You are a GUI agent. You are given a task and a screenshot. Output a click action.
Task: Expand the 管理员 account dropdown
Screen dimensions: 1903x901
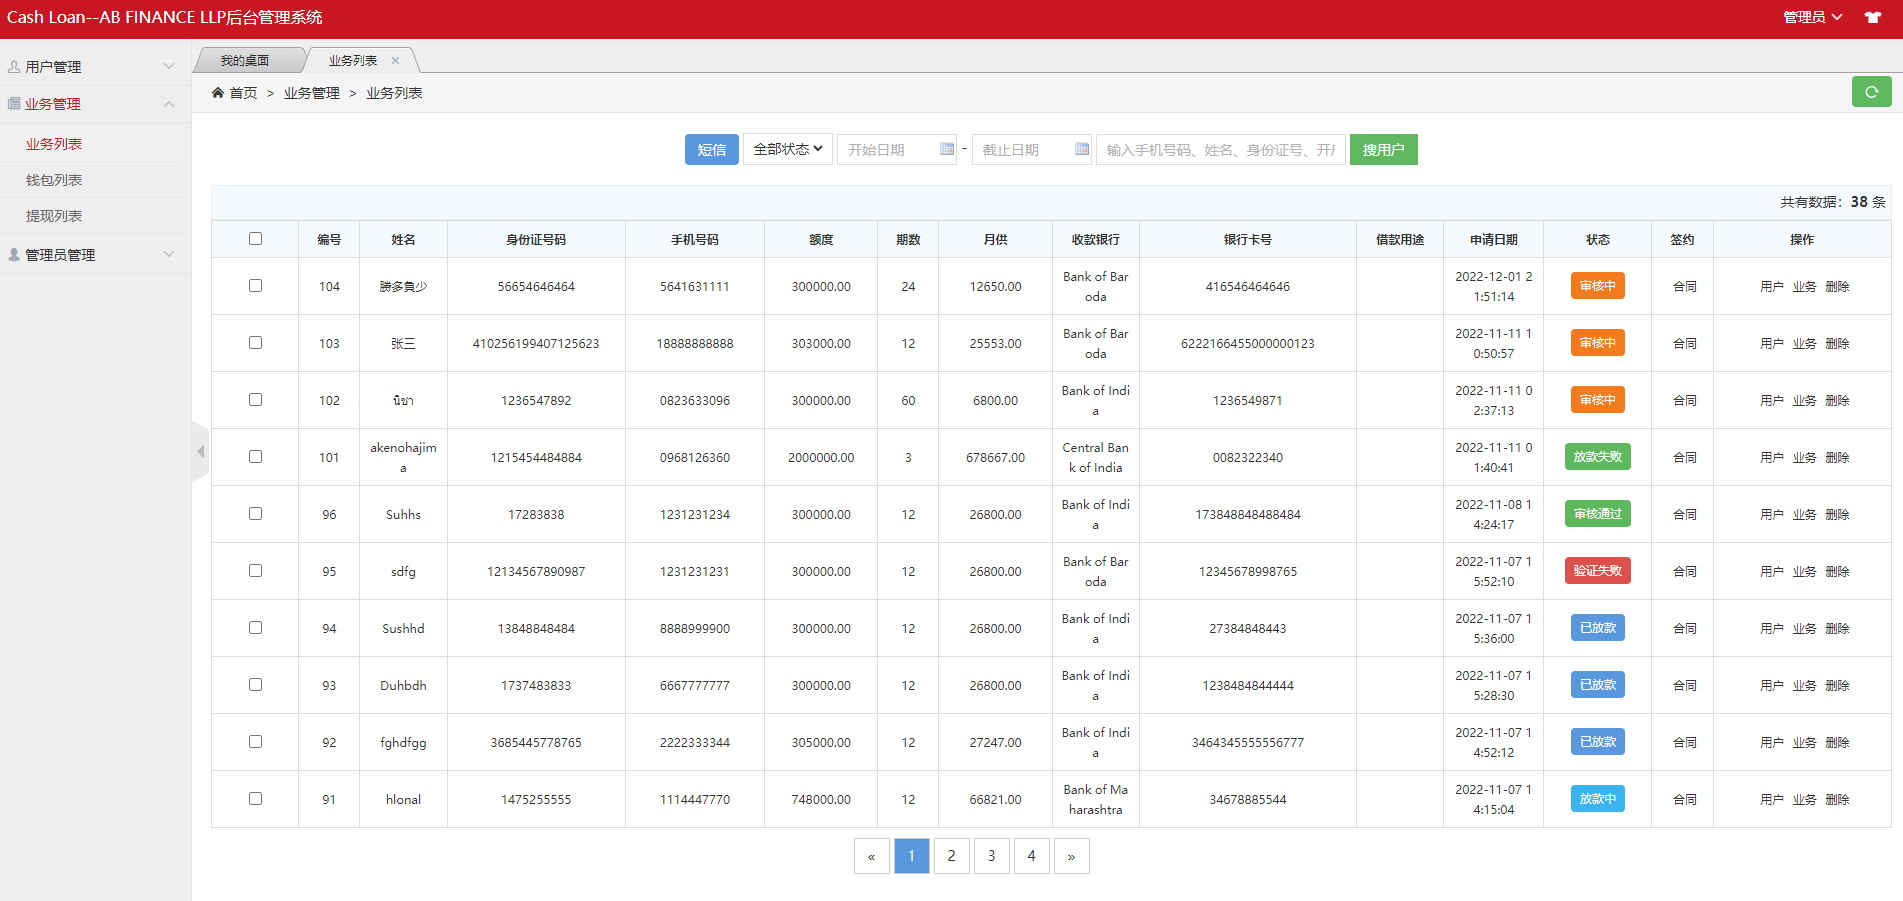pos(1812,18)
